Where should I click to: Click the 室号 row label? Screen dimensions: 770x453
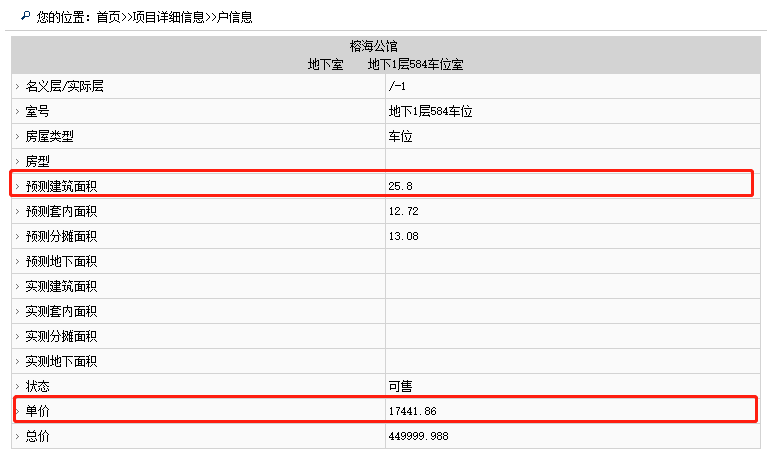(x=37, y=112)
